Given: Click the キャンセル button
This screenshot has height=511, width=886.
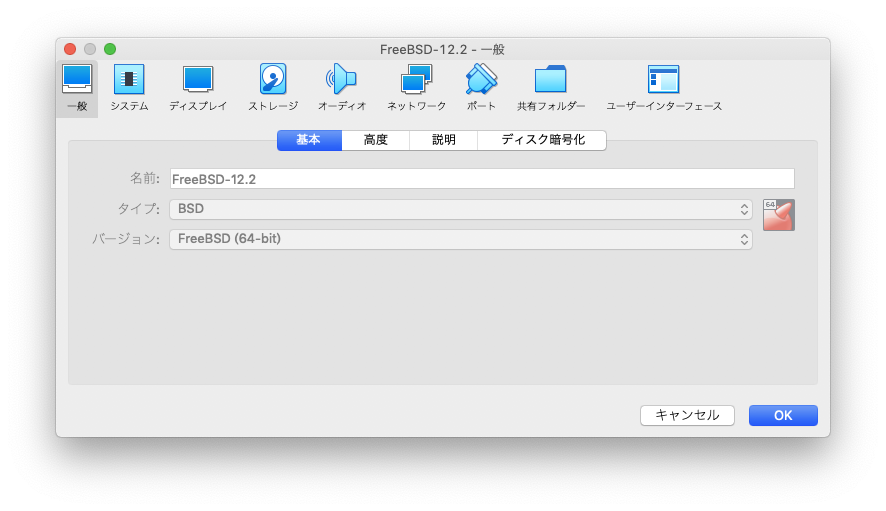Looking at the screenshot, I should coord(687,415).
